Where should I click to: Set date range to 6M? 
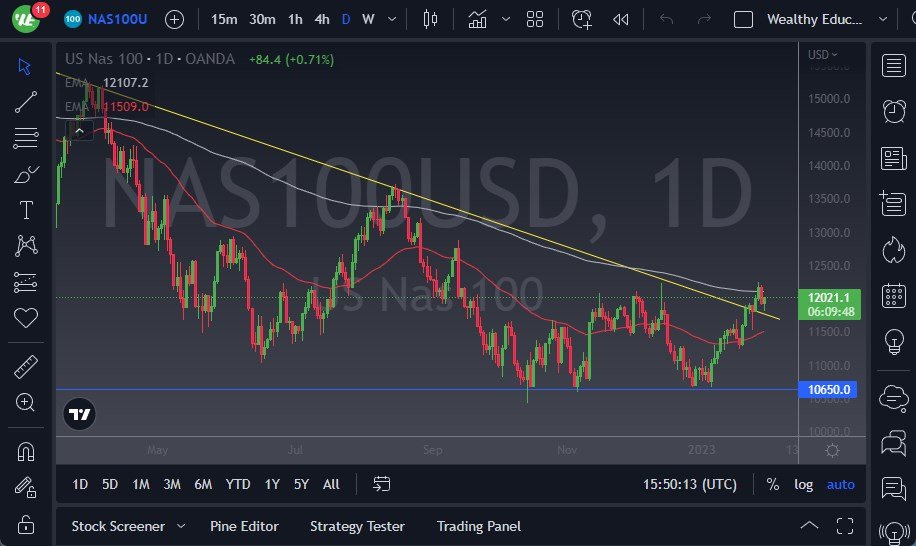tap(203, 484)
